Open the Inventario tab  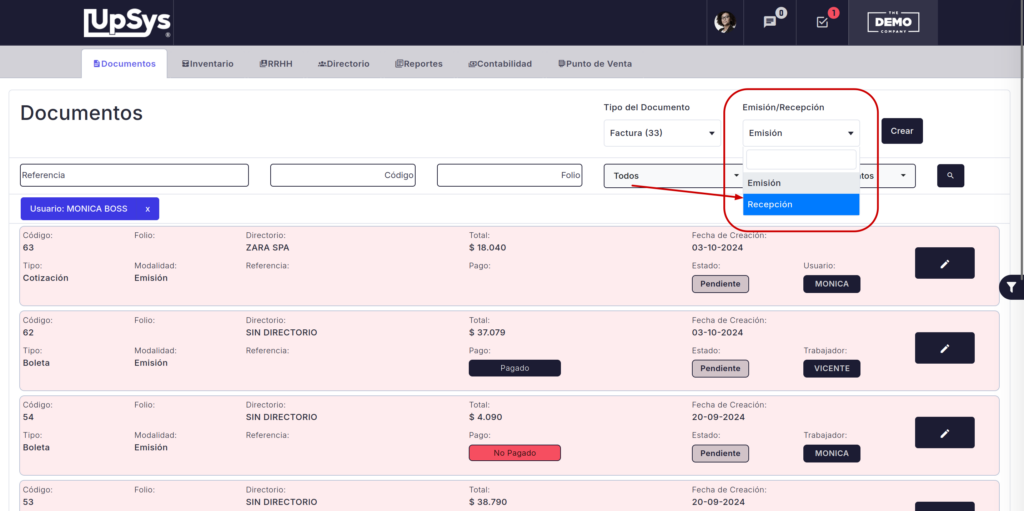207,64
